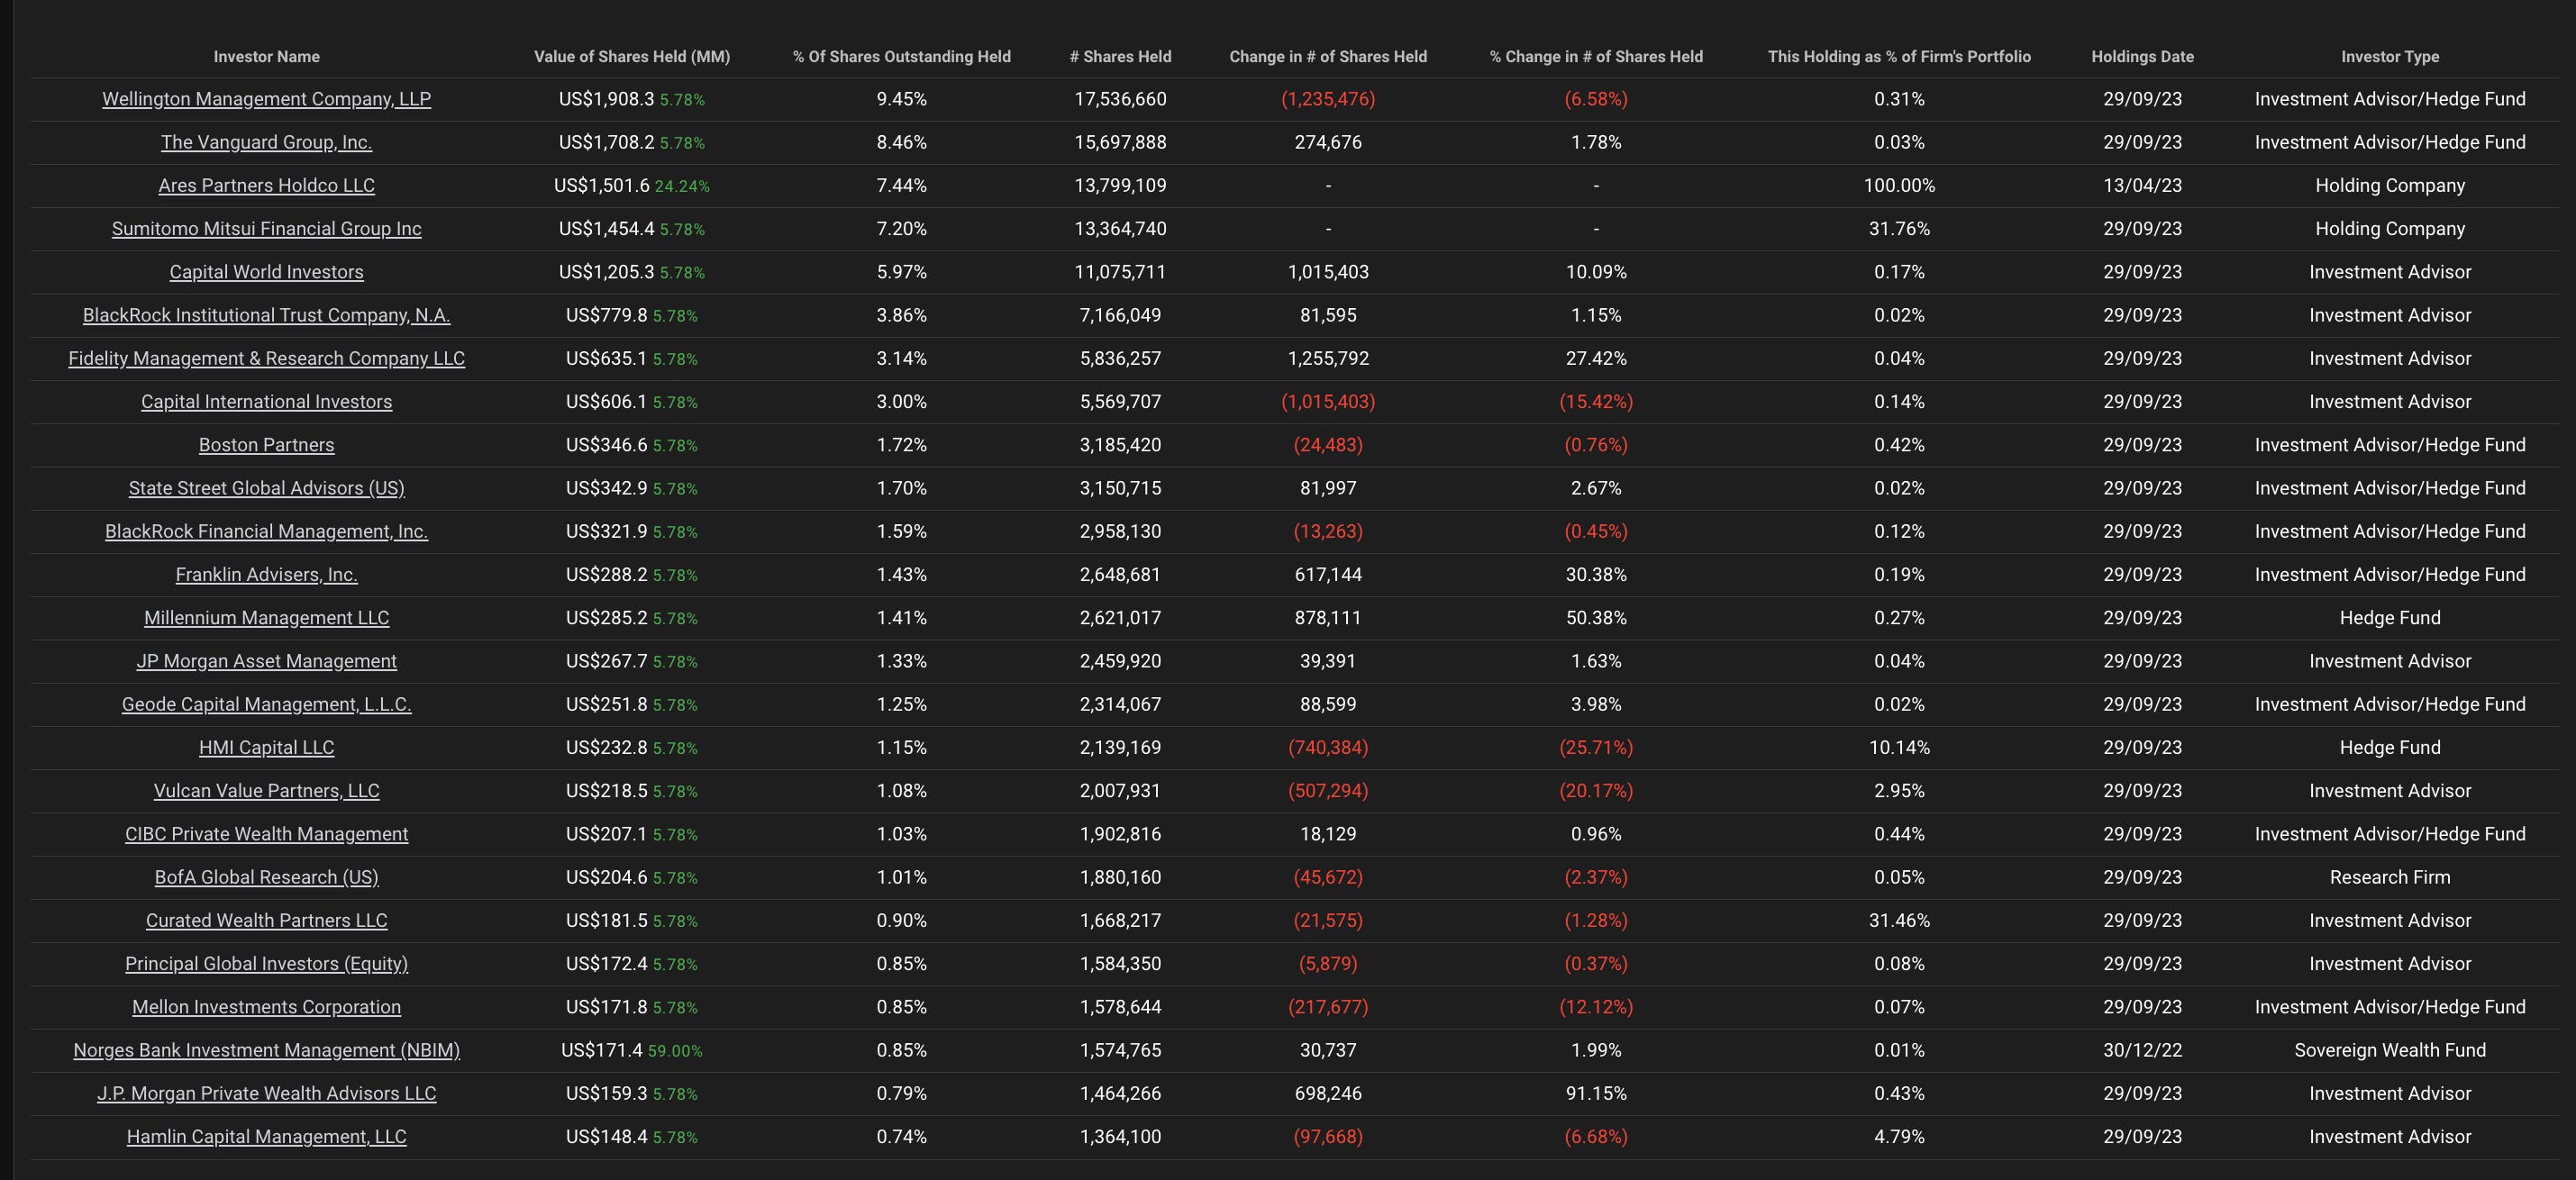
Task: Select the 100.00% portfolio holding cell
Action: tap(1899, 185)
